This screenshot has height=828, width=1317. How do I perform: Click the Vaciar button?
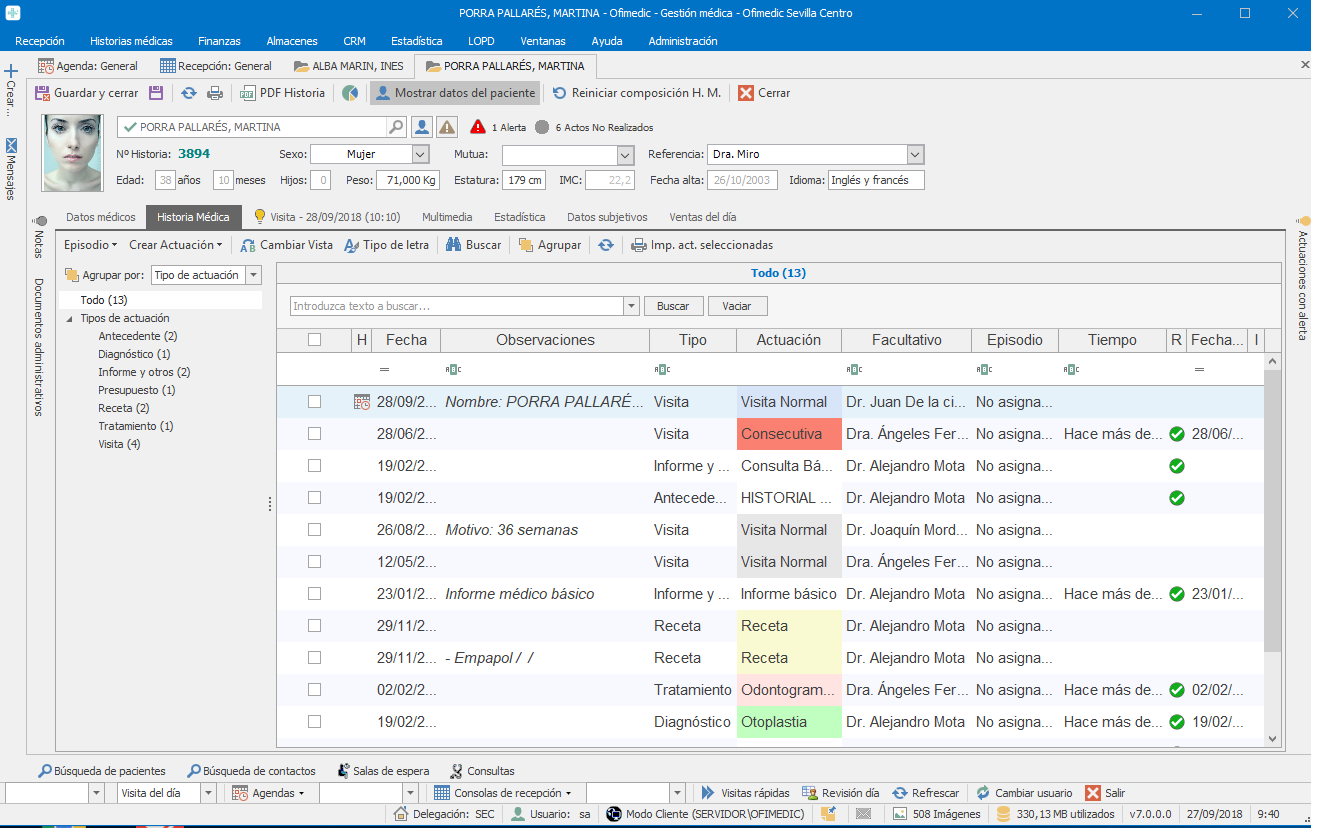738,306
